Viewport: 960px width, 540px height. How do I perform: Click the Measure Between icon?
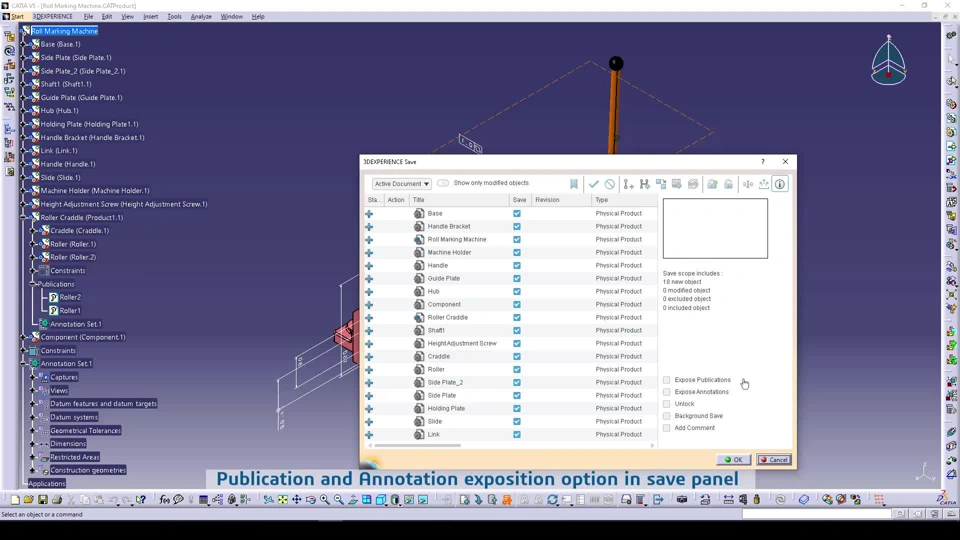click(x=729, y=500)
